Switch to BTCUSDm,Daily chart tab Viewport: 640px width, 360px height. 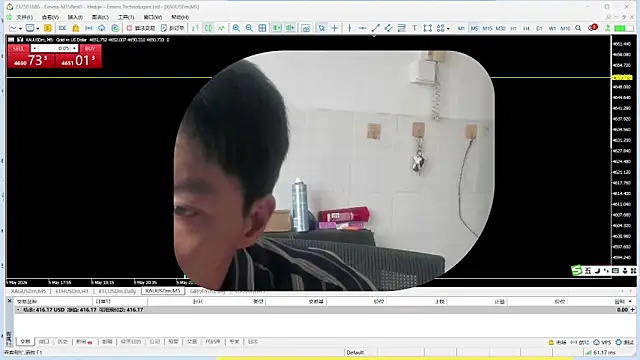117,291
